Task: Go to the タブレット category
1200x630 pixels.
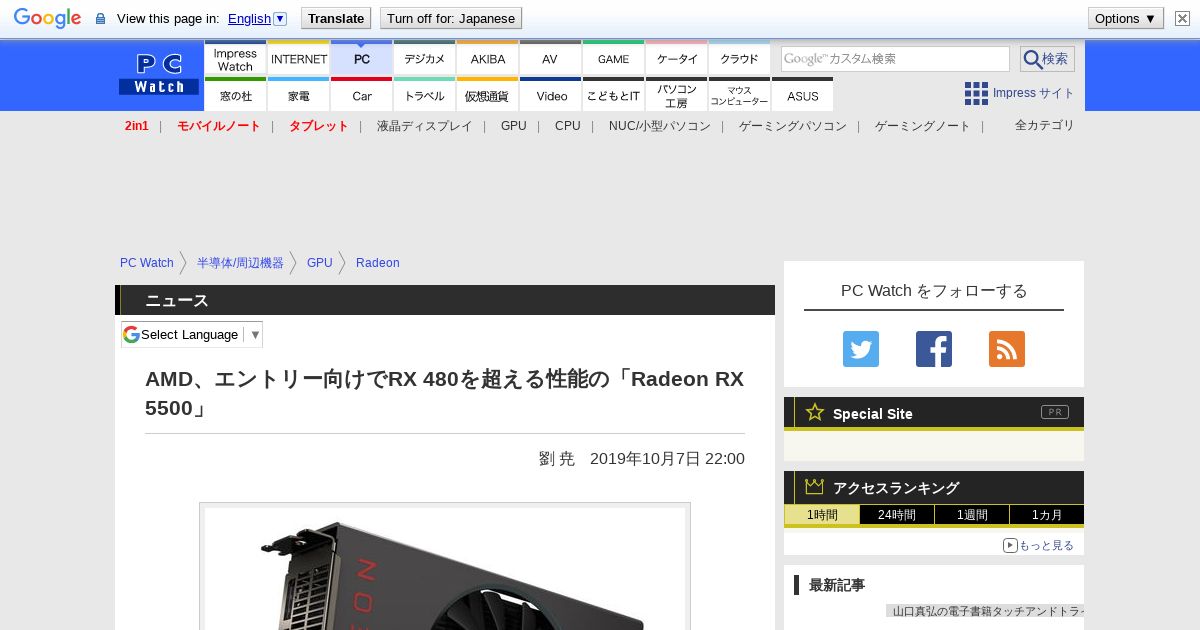Action: point(318,126)
